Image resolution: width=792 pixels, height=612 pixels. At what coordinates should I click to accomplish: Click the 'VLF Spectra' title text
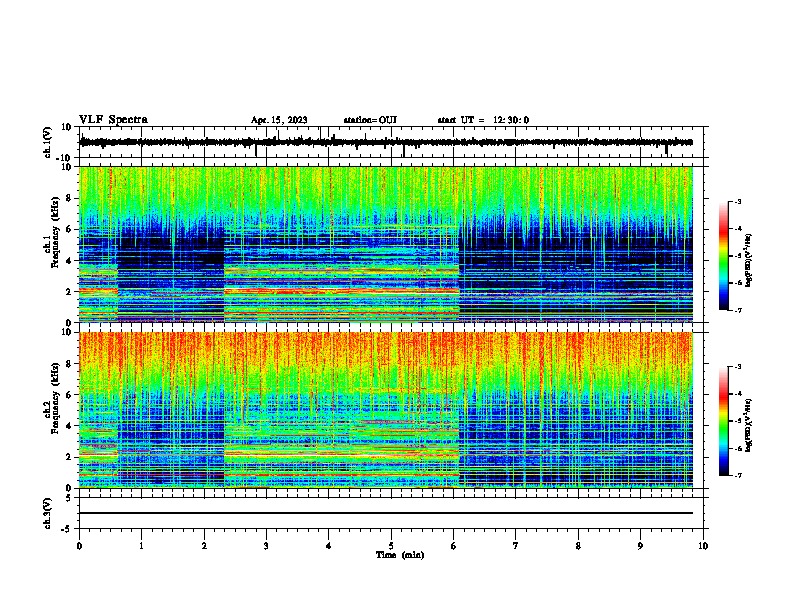click(x=113, y=120)
